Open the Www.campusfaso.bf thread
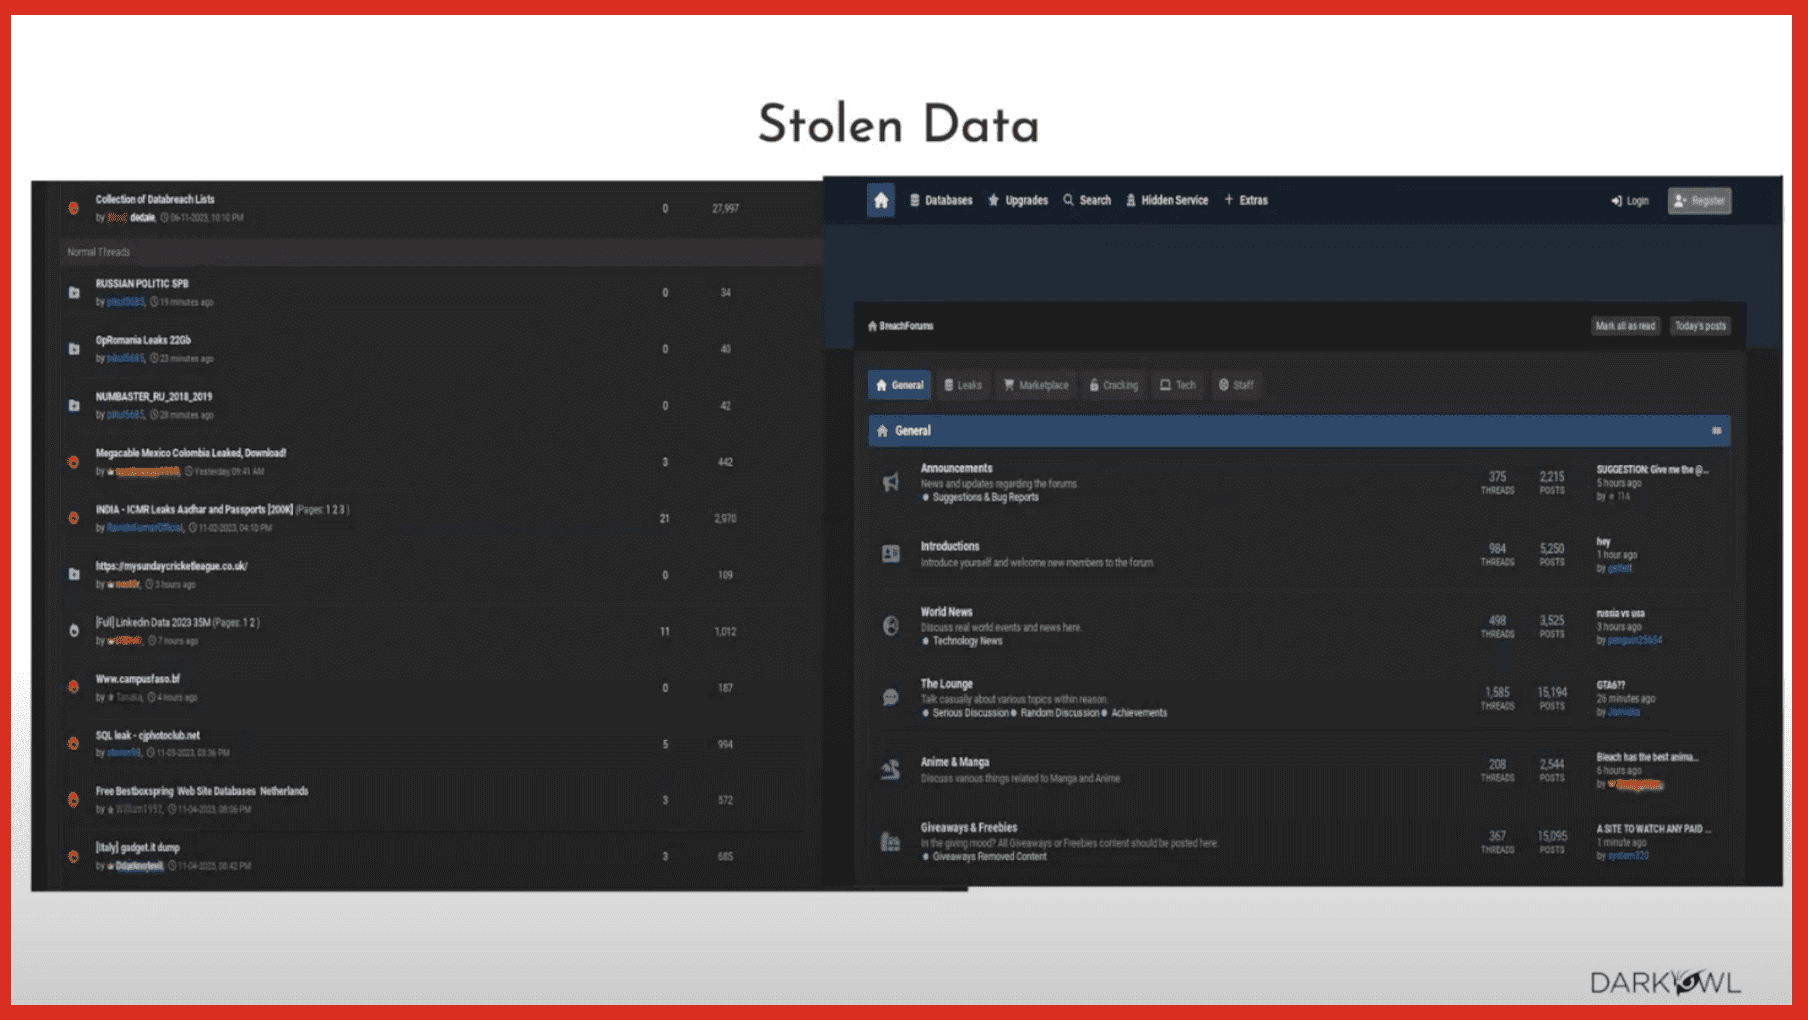The height and width of the screenshot is (1020, 1808). [138, 679]
